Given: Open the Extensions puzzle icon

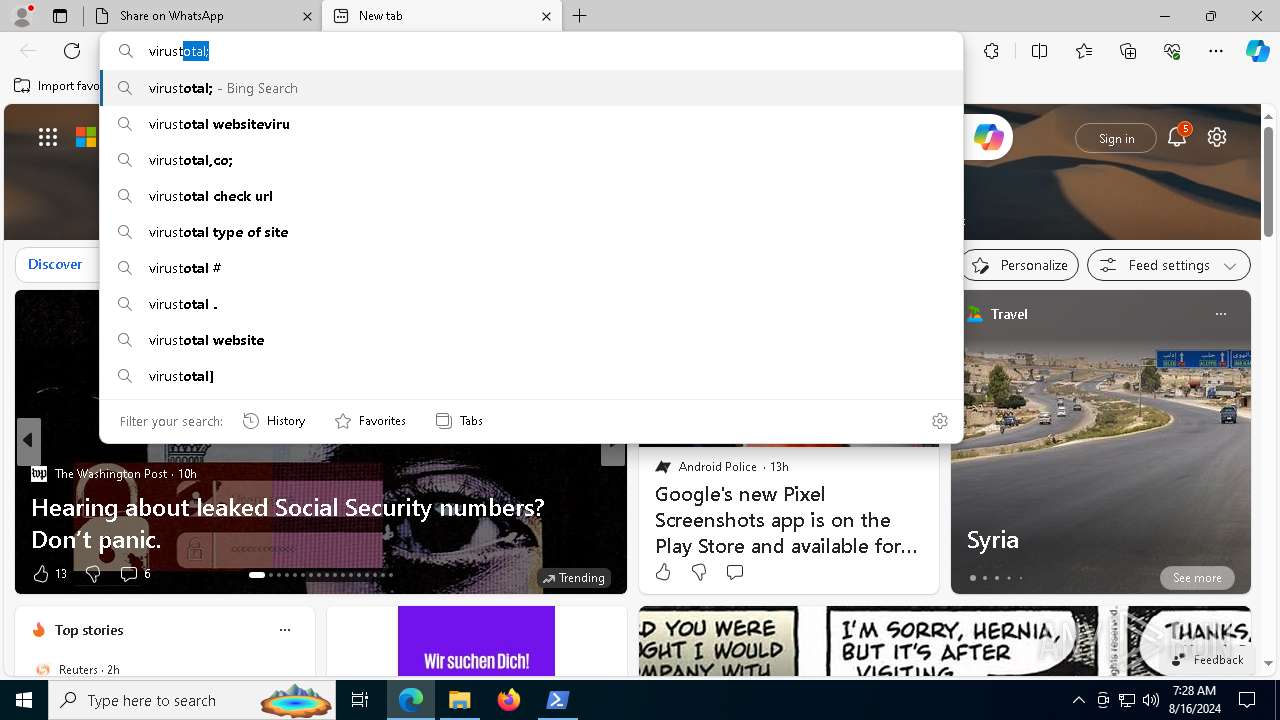Looking at the screenshot, I should coord(991,51).
